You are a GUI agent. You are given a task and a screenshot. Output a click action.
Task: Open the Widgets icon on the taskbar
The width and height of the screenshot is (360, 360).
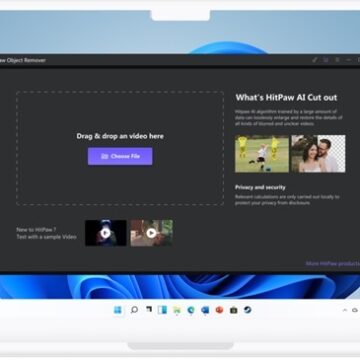[162, 310]
